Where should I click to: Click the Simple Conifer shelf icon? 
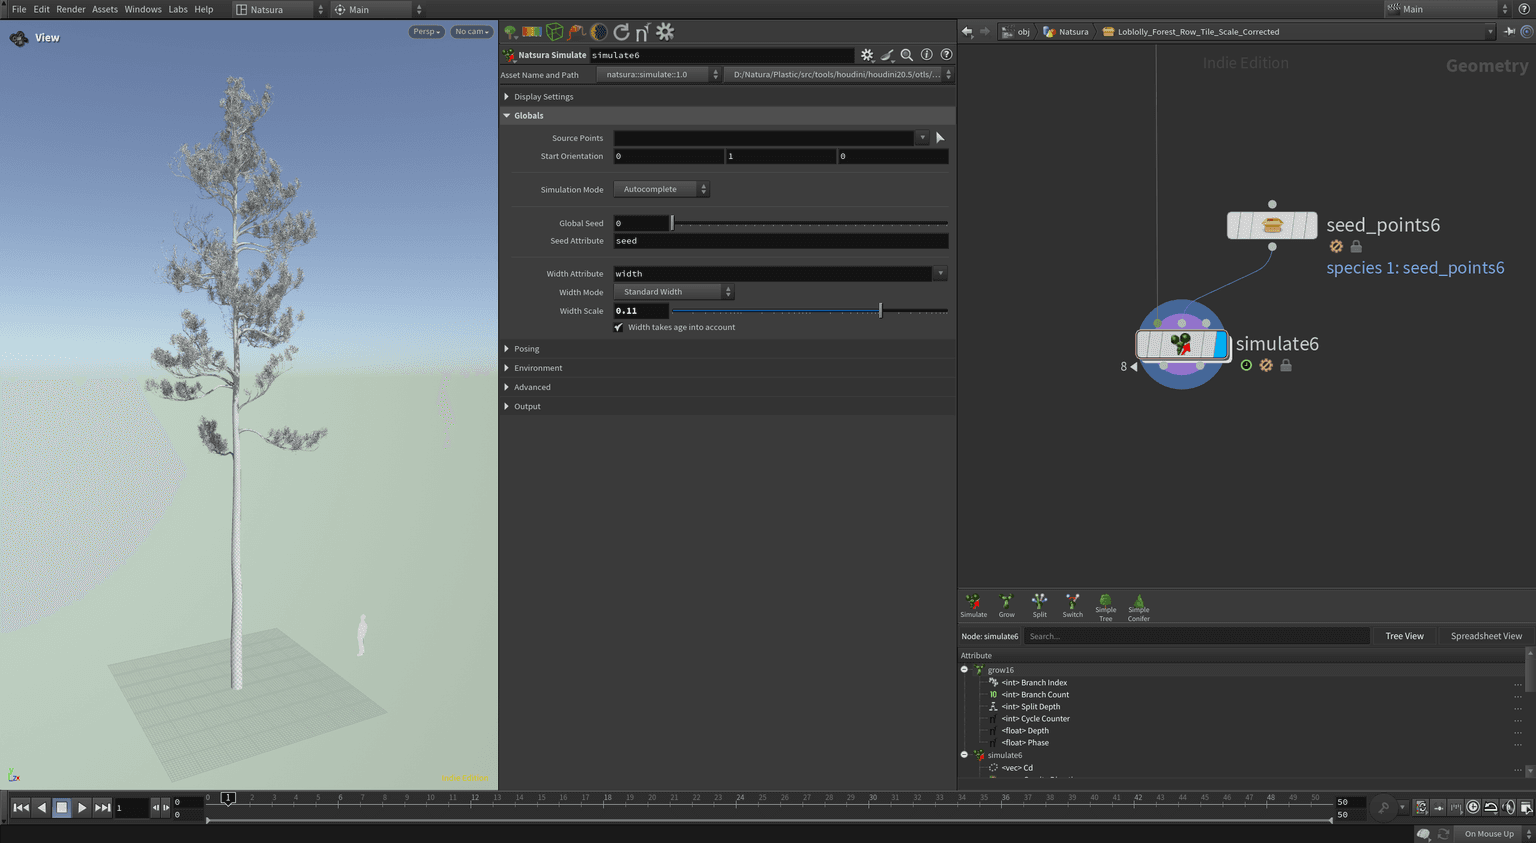coord(1138,607)
